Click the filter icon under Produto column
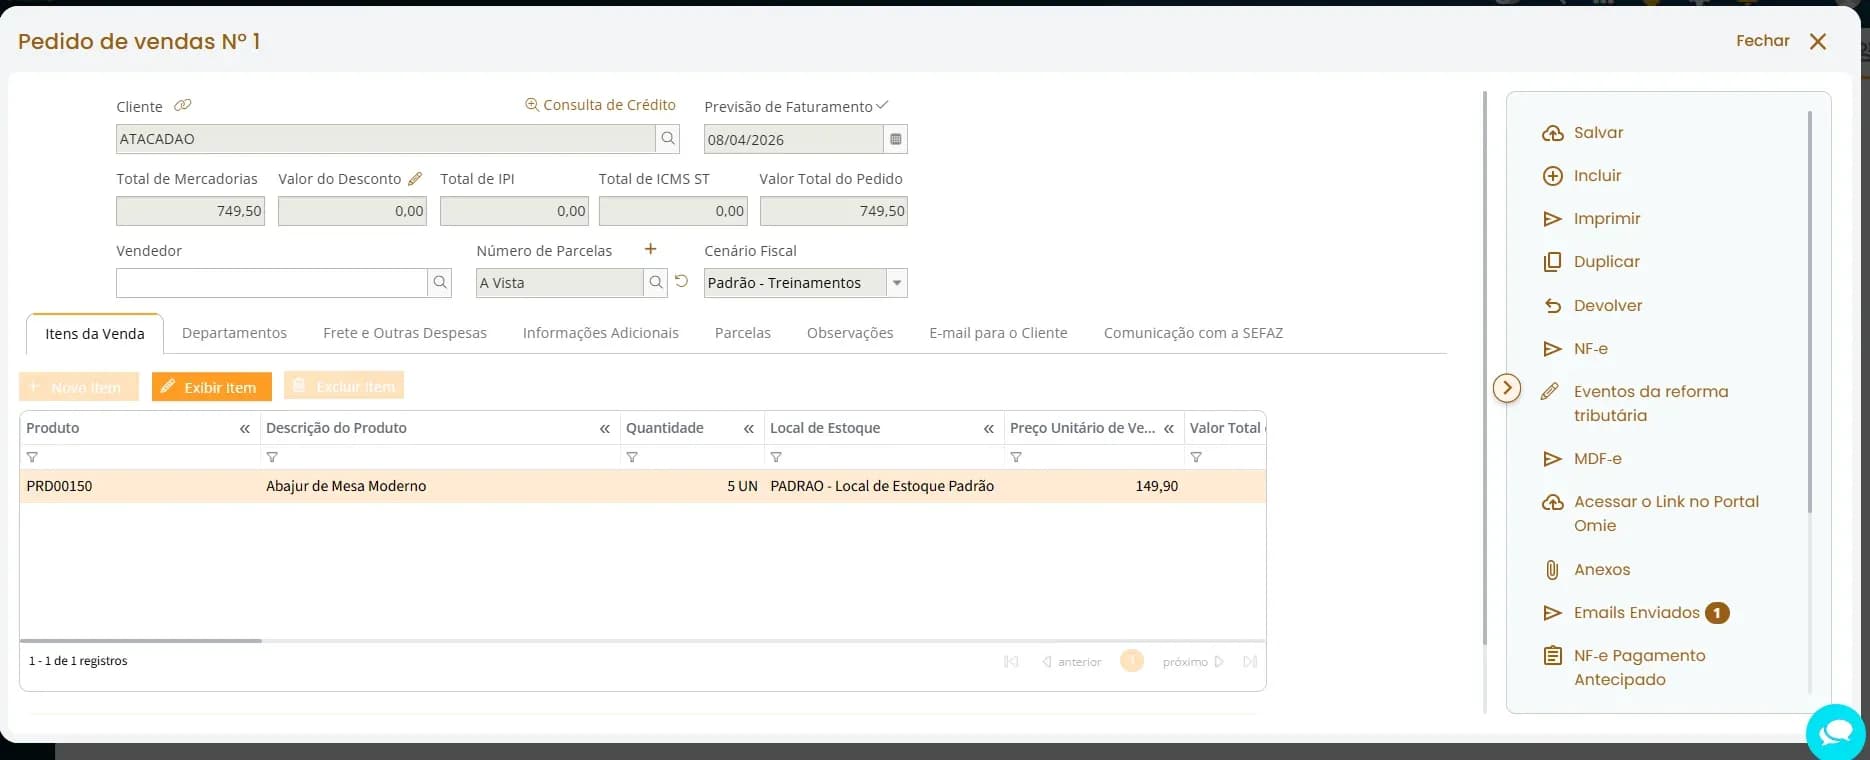Viewport: 1870px width, 760px height. pos(32,457)
